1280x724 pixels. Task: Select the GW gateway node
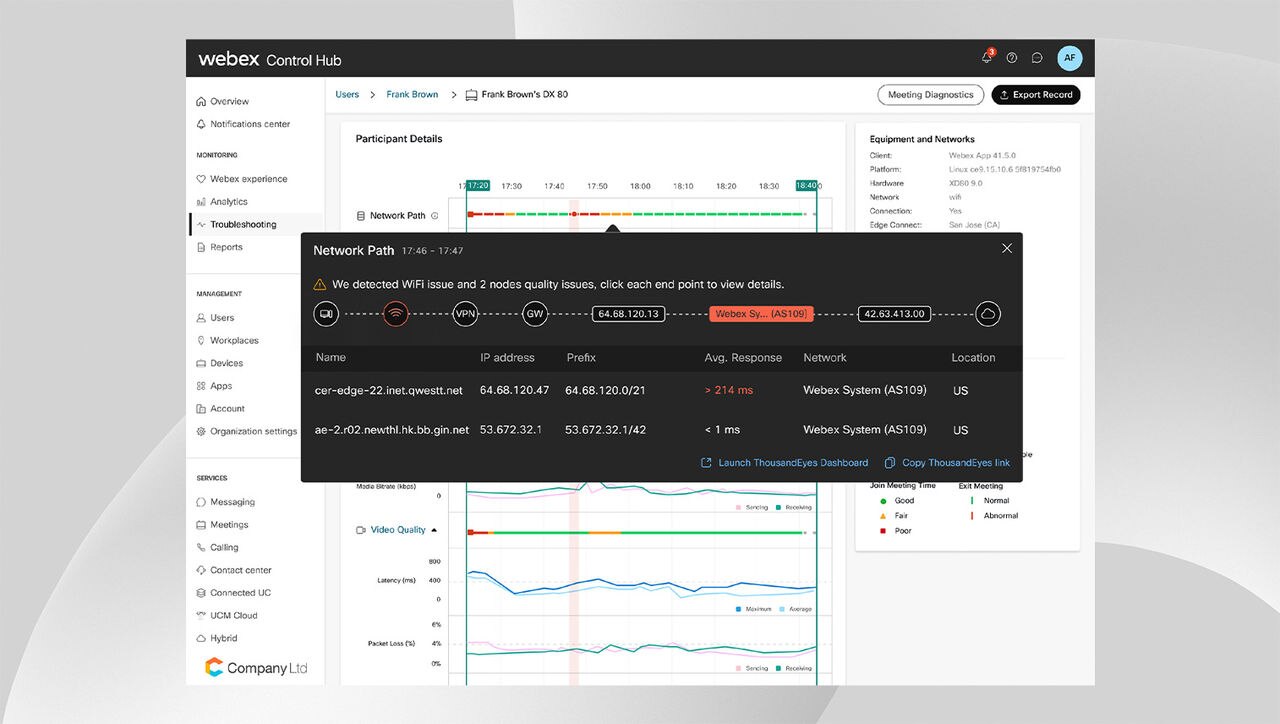[535, 314]
